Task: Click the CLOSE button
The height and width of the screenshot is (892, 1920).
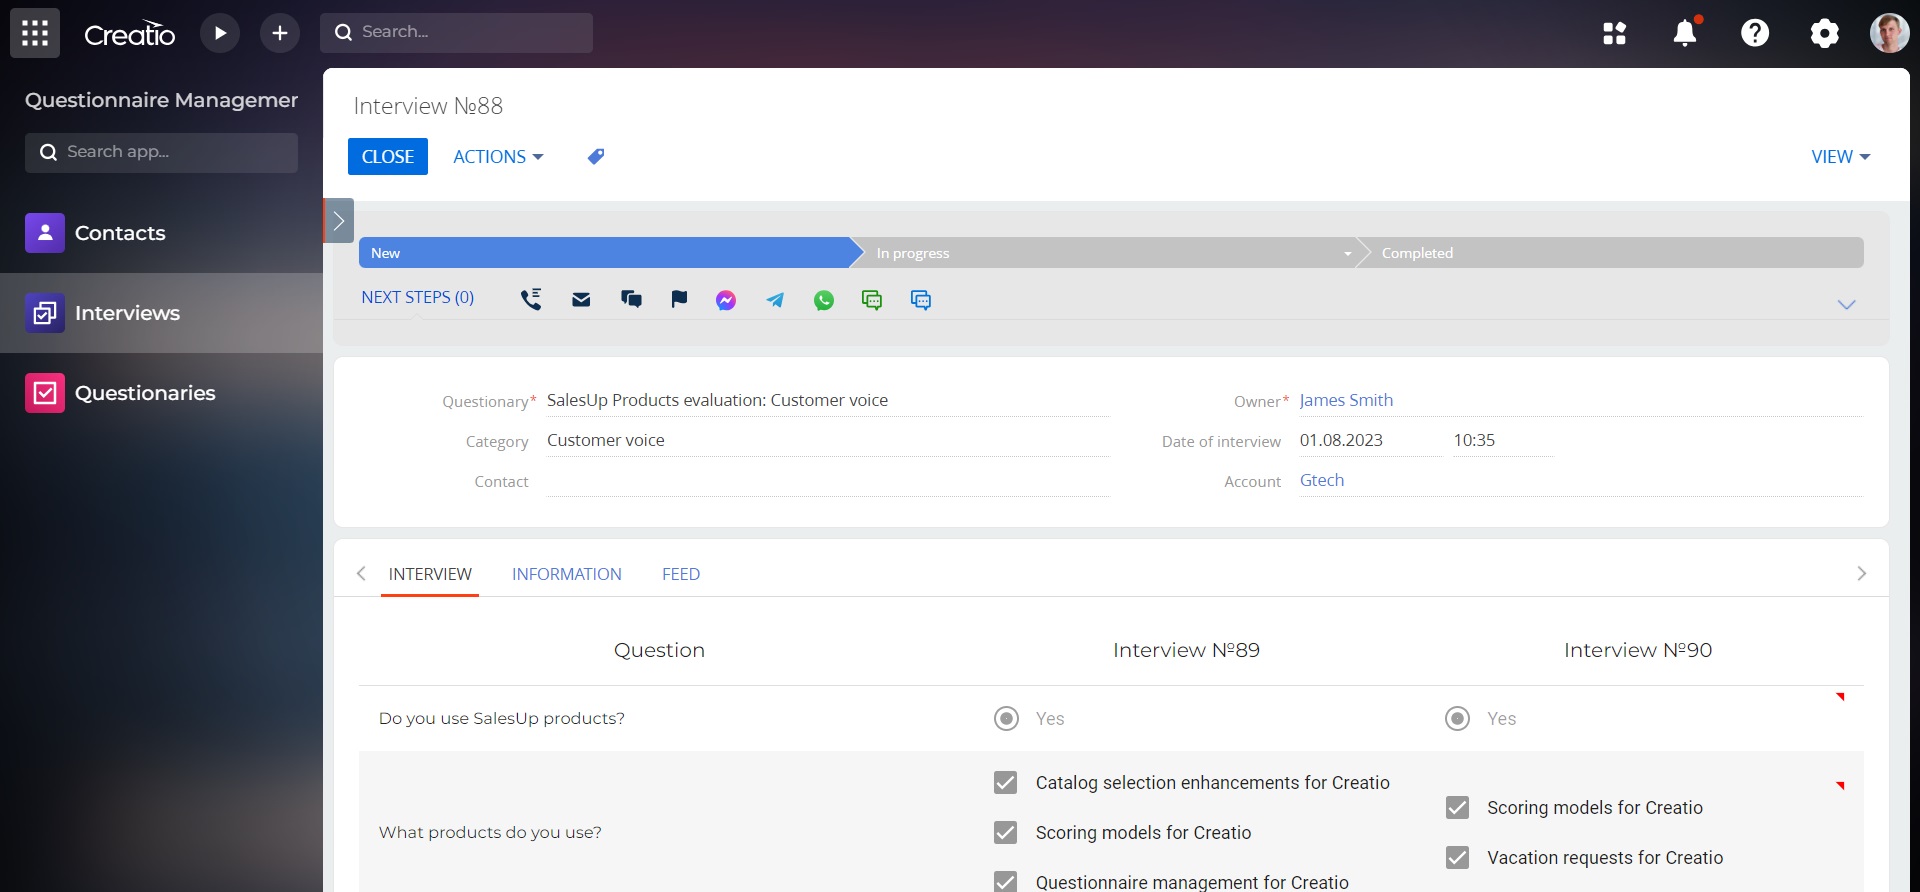Action: click(x=388, y=156)
